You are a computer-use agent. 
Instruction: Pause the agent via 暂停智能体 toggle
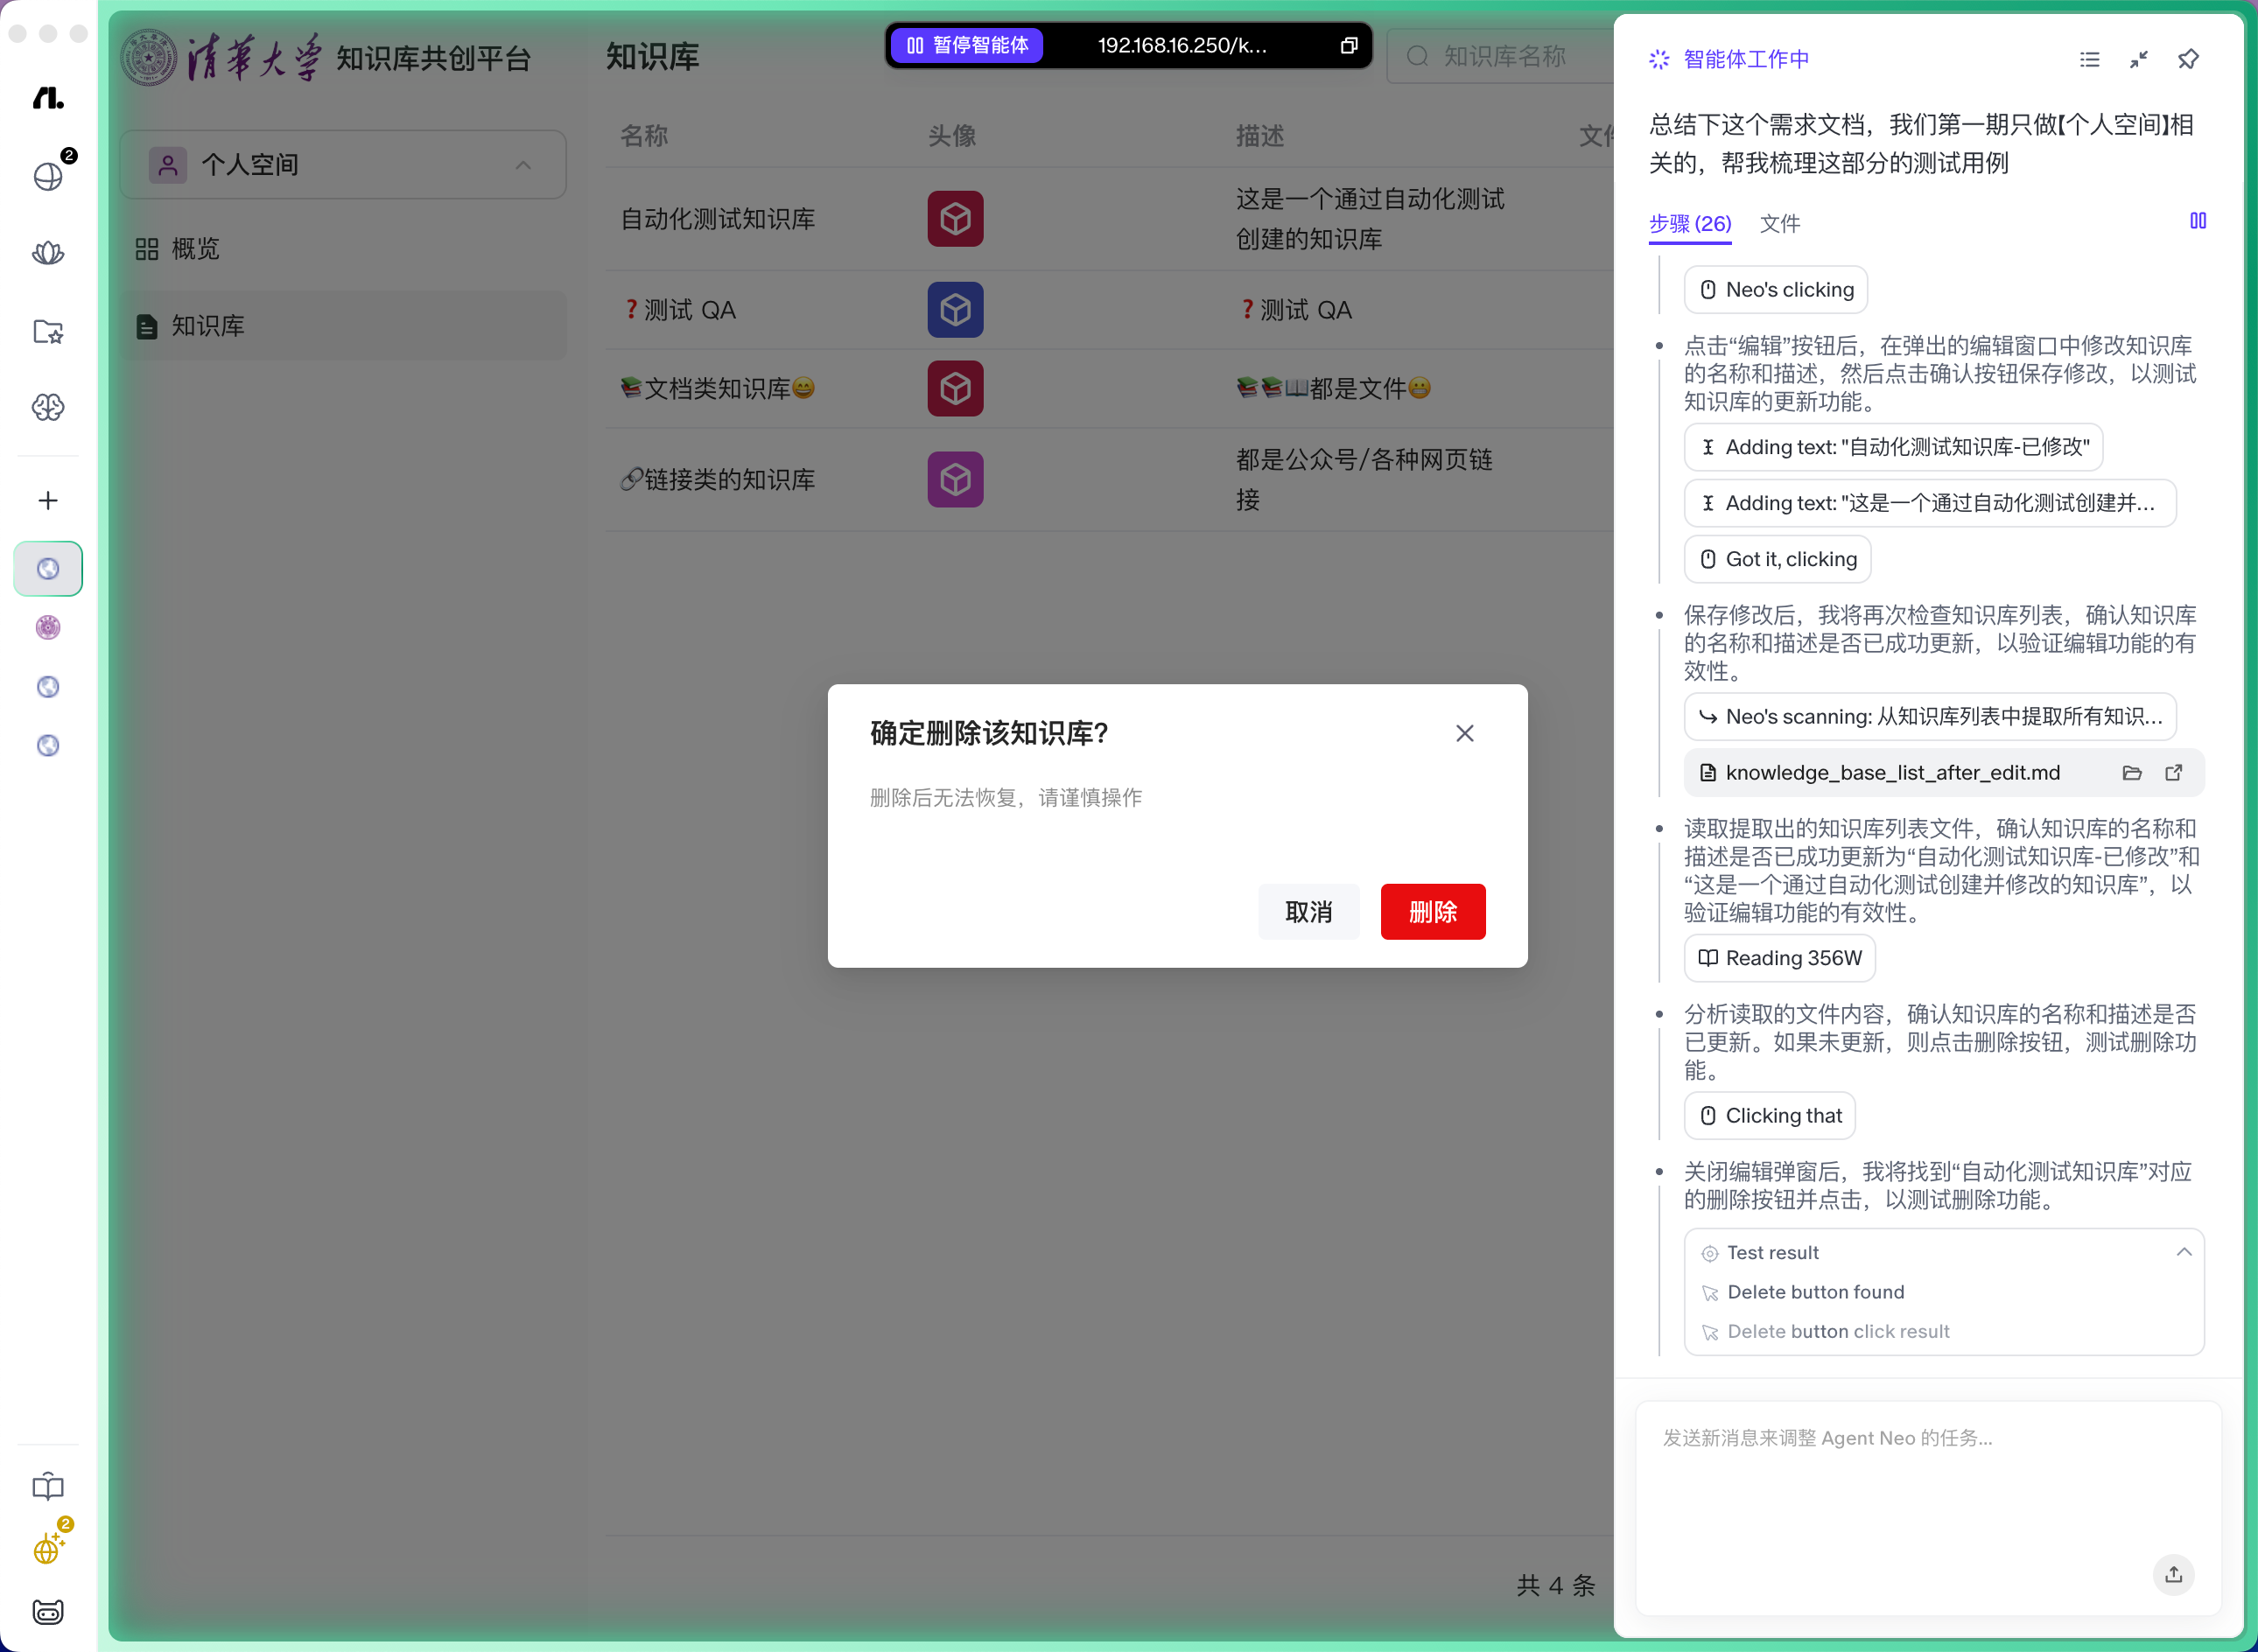[967, 45]
